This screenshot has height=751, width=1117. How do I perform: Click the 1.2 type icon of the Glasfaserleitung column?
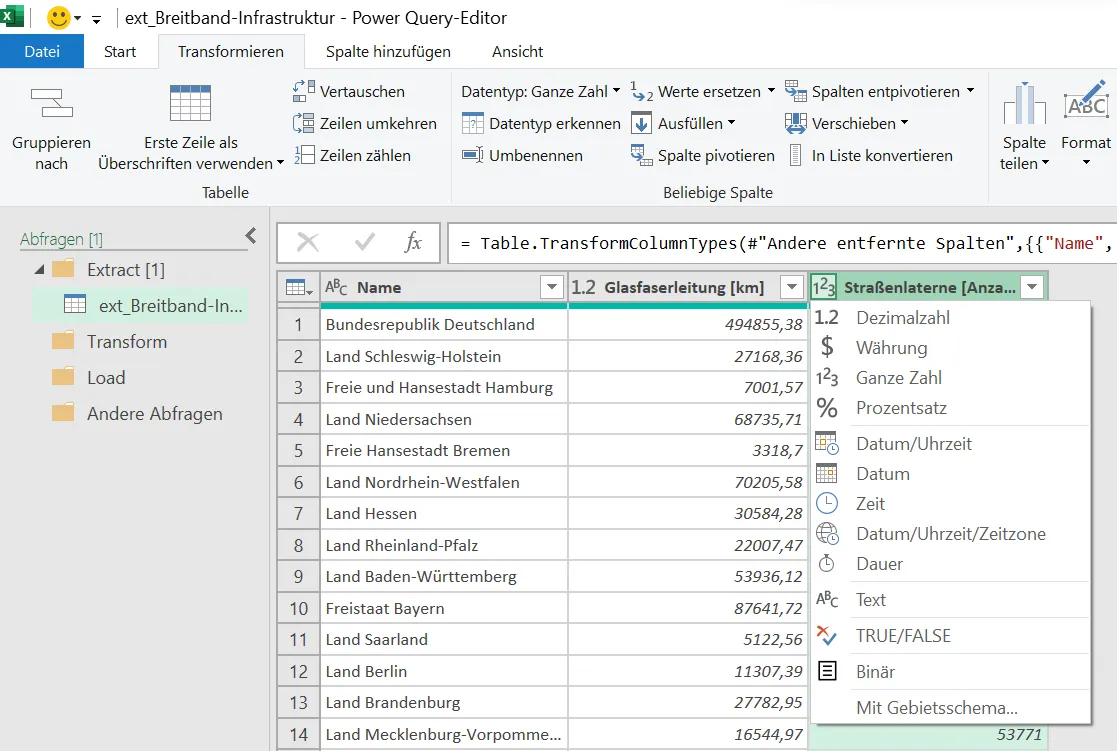click(583, 287)
